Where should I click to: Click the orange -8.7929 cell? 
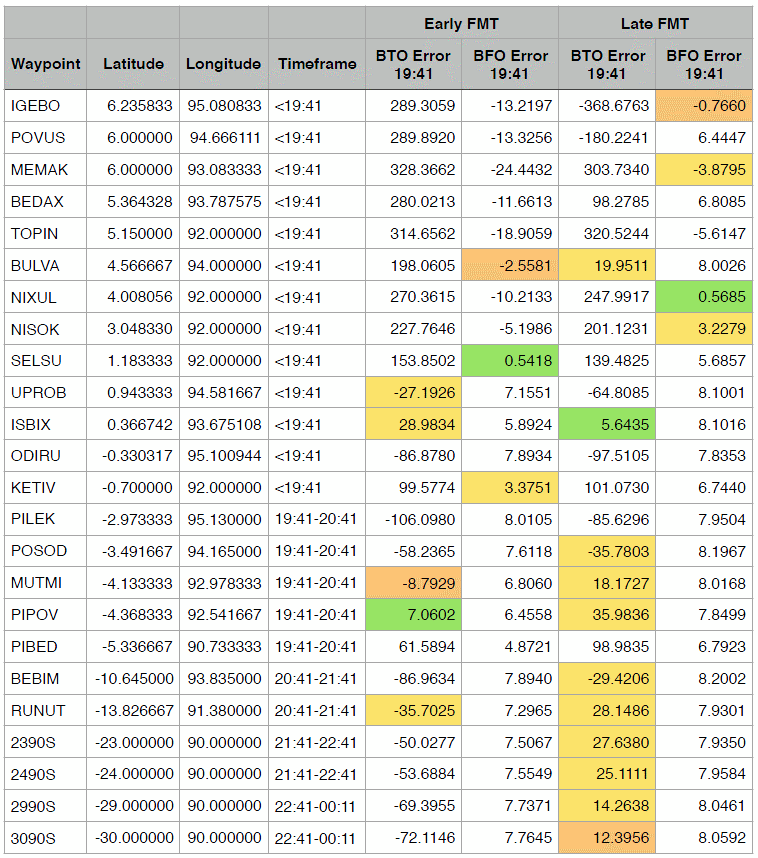tap(413, 583)
